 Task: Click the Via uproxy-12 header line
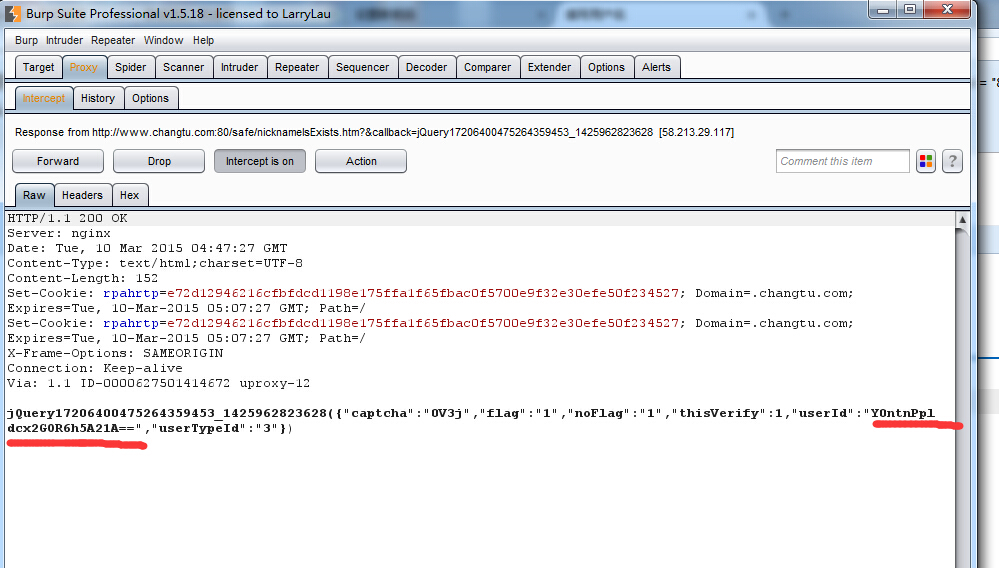(159, 383)
